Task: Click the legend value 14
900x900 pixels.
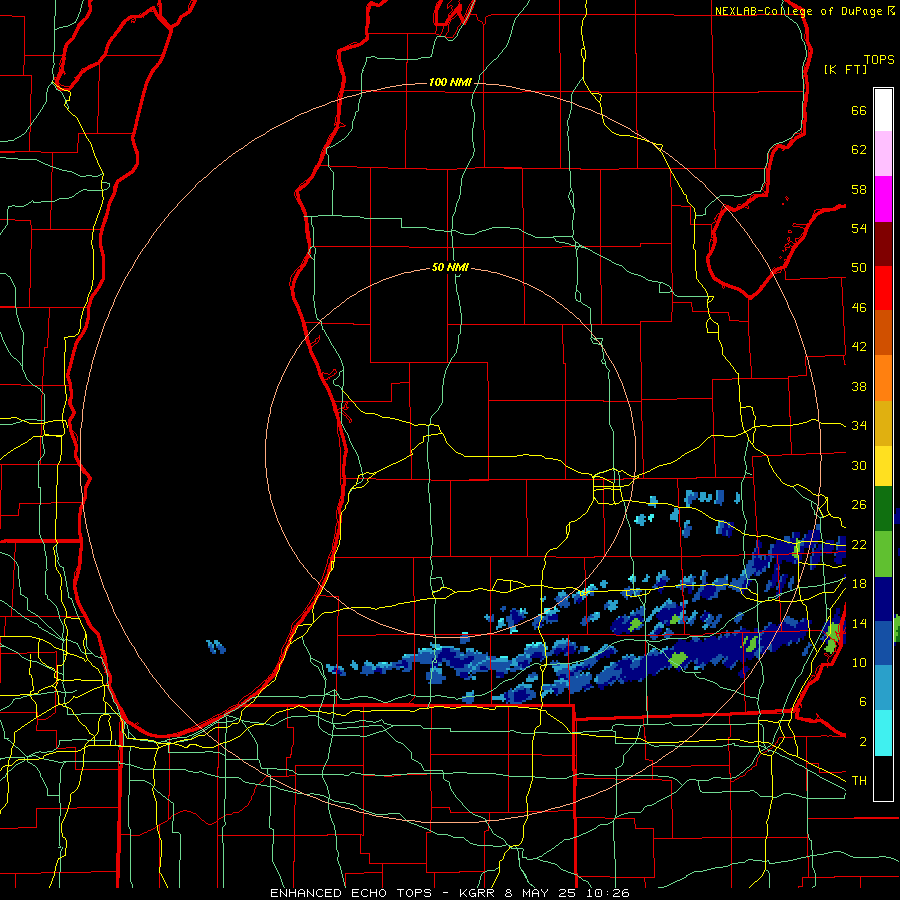Action: [859, 623]
